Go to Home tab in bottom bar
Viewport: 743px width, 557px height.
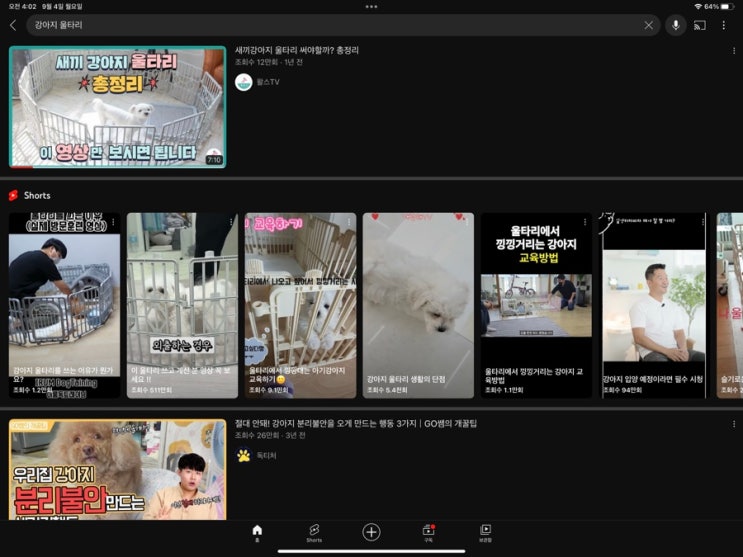[257, 533]
